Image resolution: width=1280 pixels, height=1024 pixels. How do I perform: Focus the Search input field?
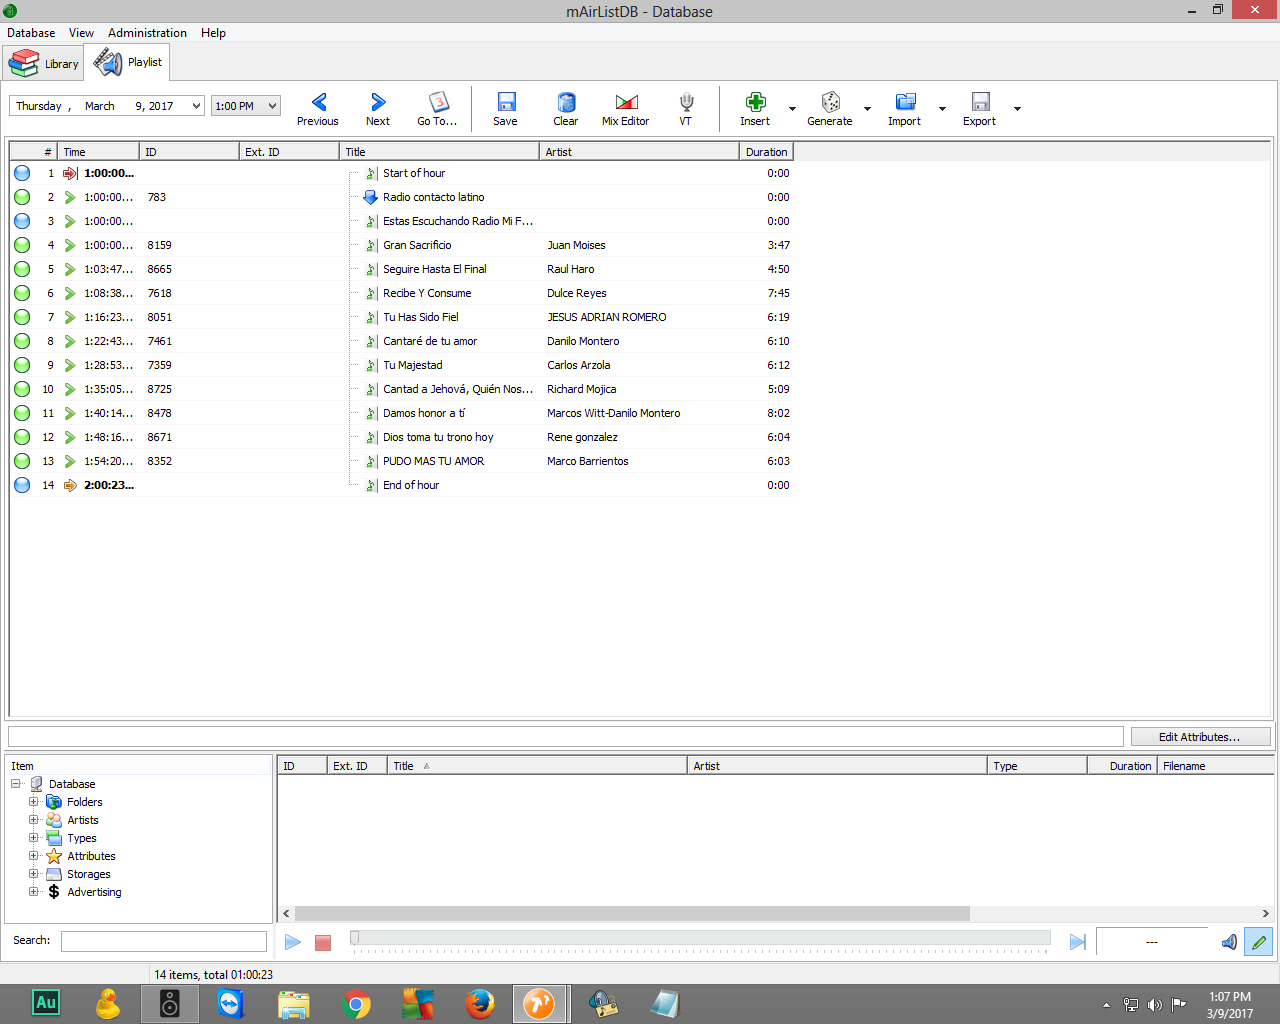coord(164,941)
